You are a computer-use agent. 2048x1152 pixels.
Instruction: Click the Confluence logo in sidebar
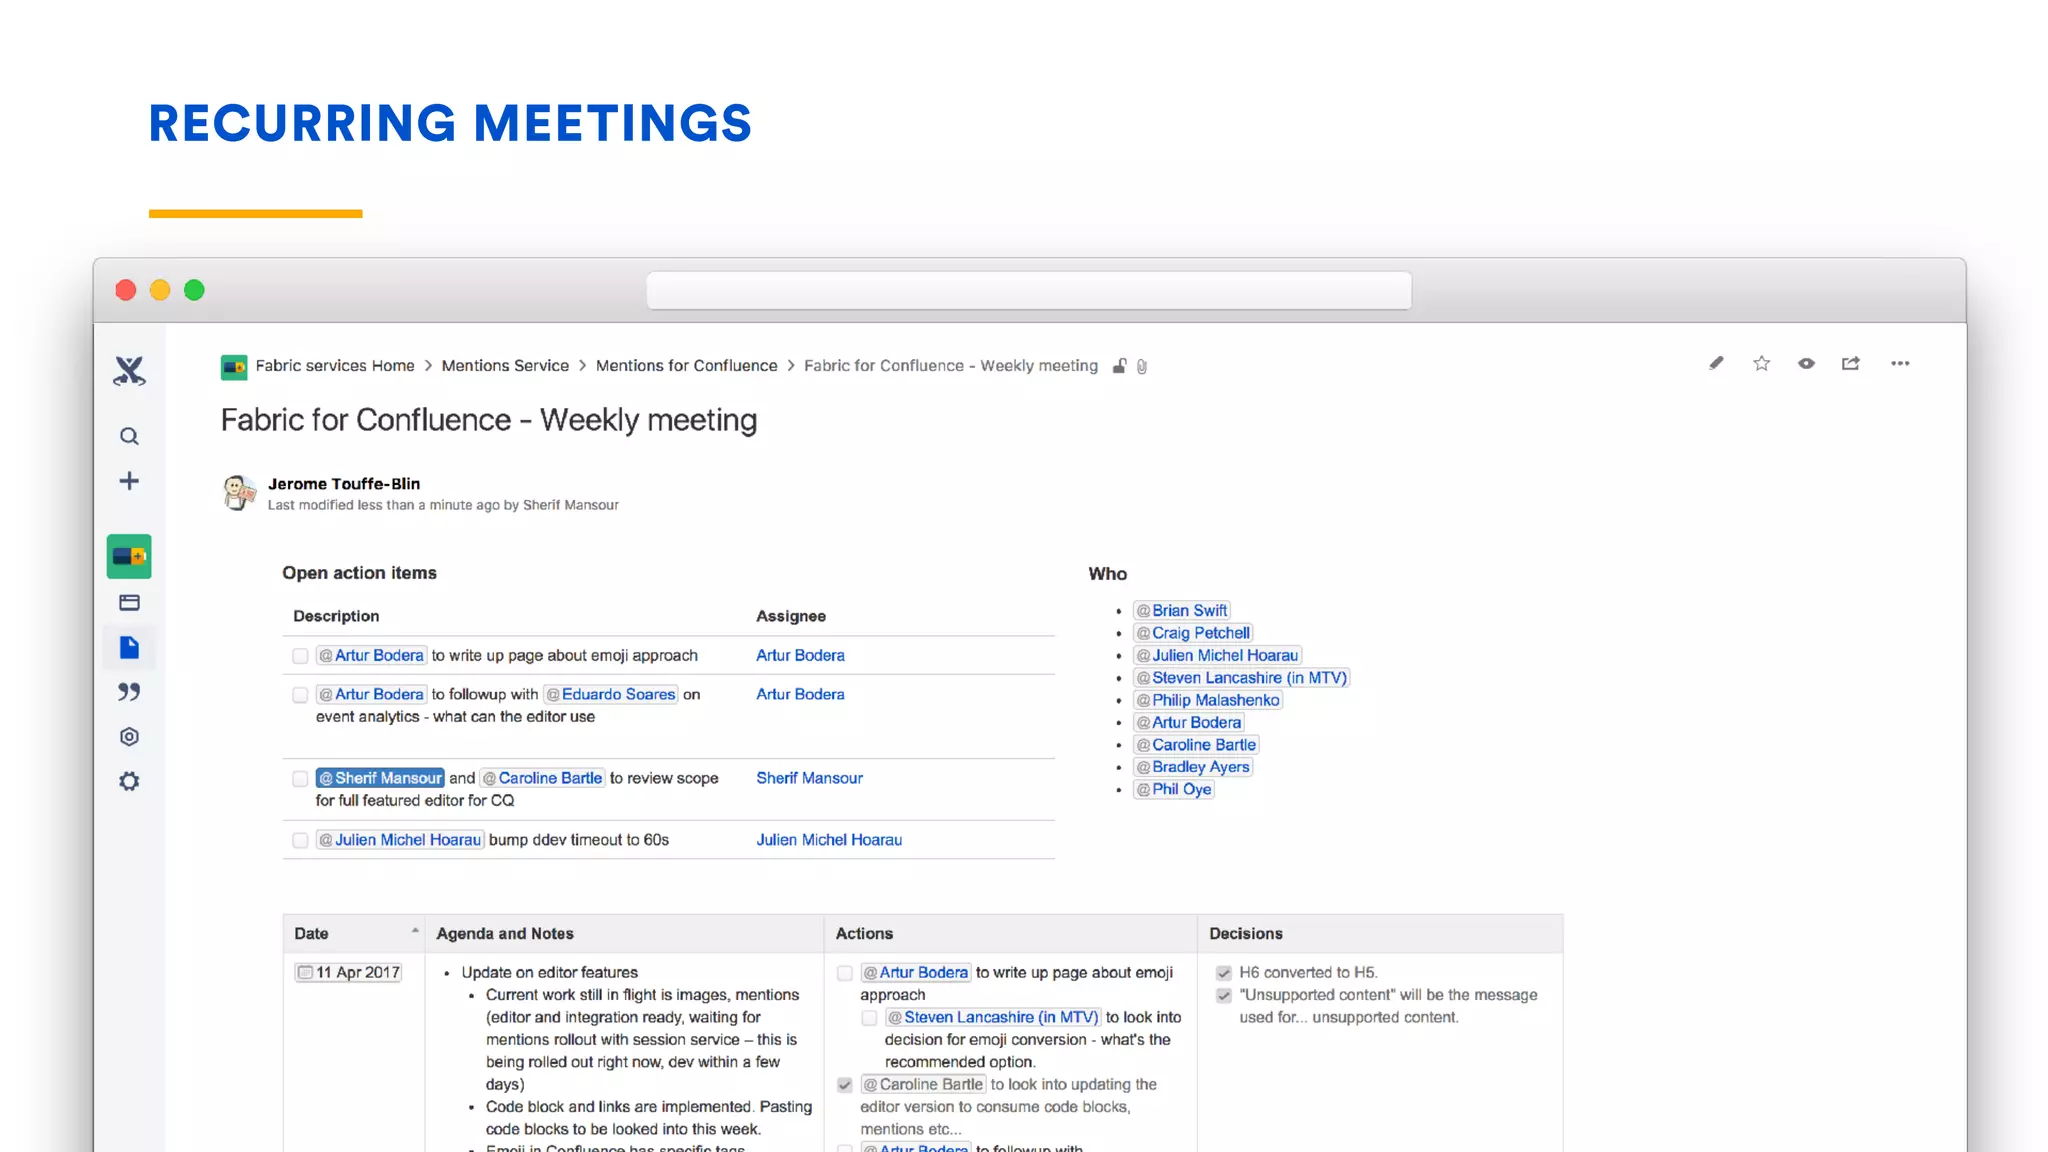[129, 371]
